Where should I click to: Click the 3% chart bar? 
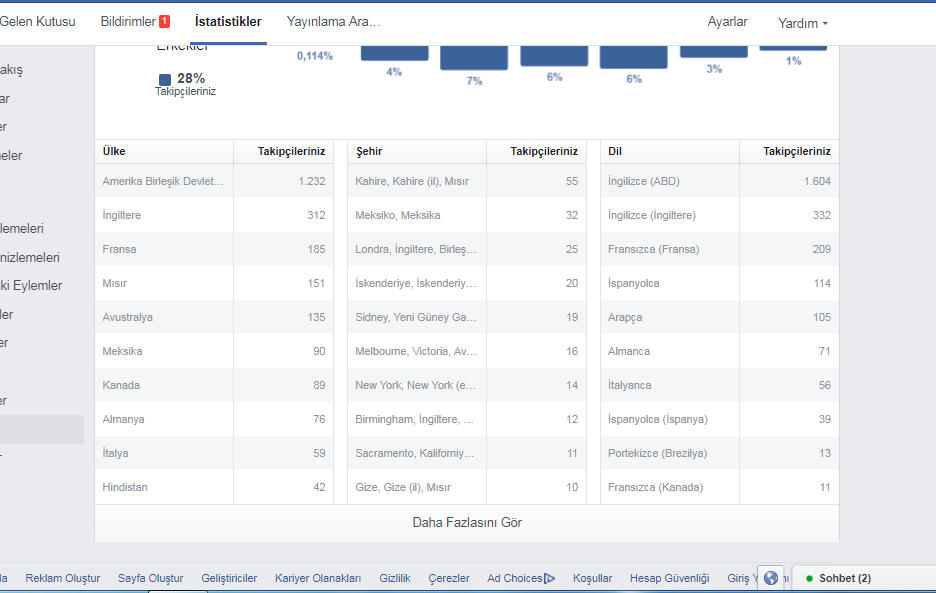pyautogui.click(x=714, y=51)
